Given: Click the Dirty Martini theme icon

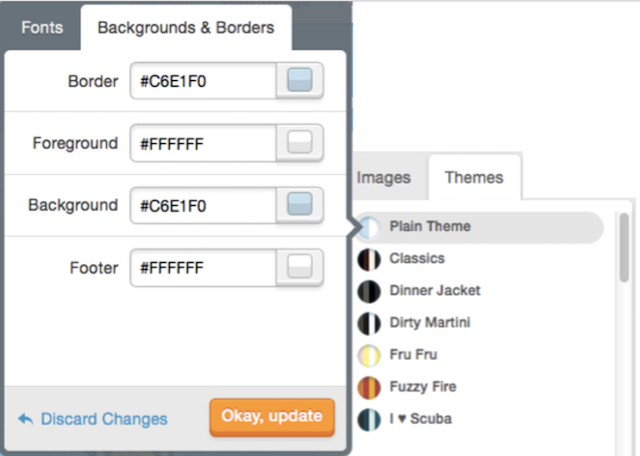Looking at the screenshot, I should tap(369, 323).
